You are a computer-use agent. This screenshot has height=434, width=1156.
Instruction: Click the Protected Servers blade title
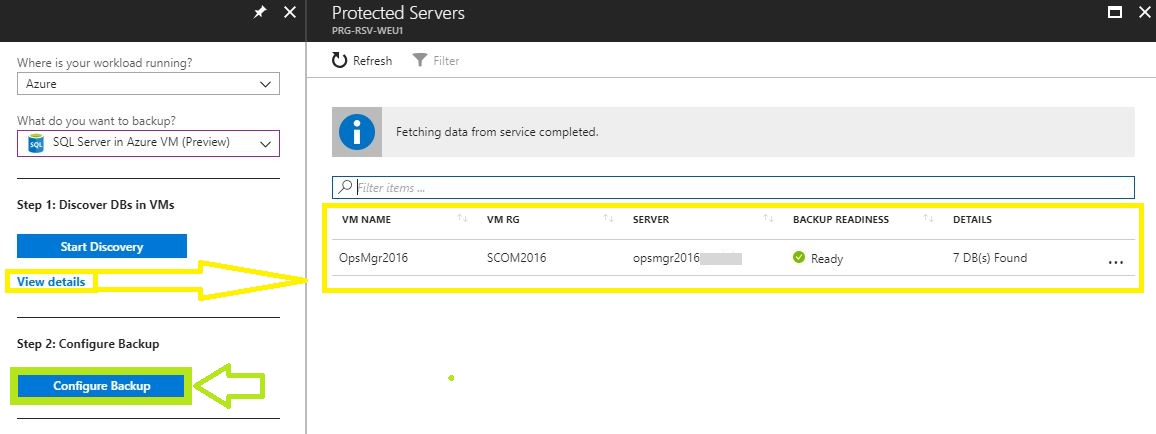coord(398,13)
